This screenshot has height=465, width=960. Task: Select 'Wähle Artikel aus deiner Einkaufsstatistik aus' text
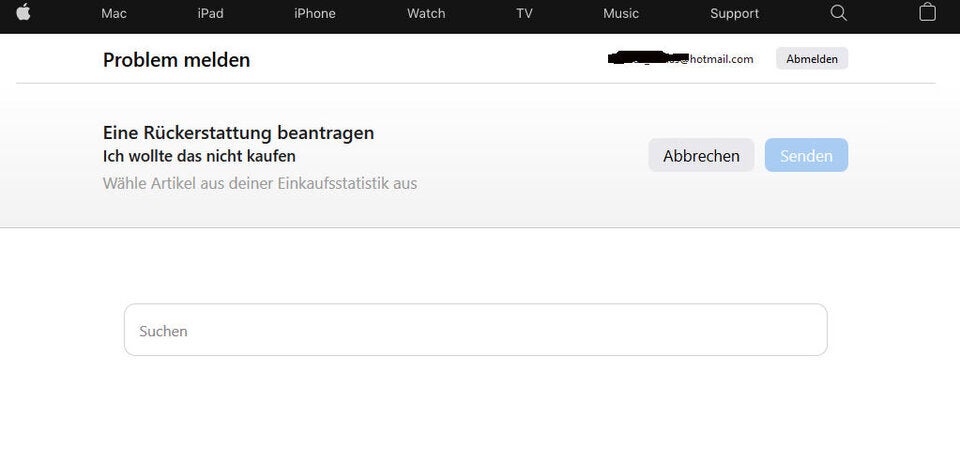260,183
